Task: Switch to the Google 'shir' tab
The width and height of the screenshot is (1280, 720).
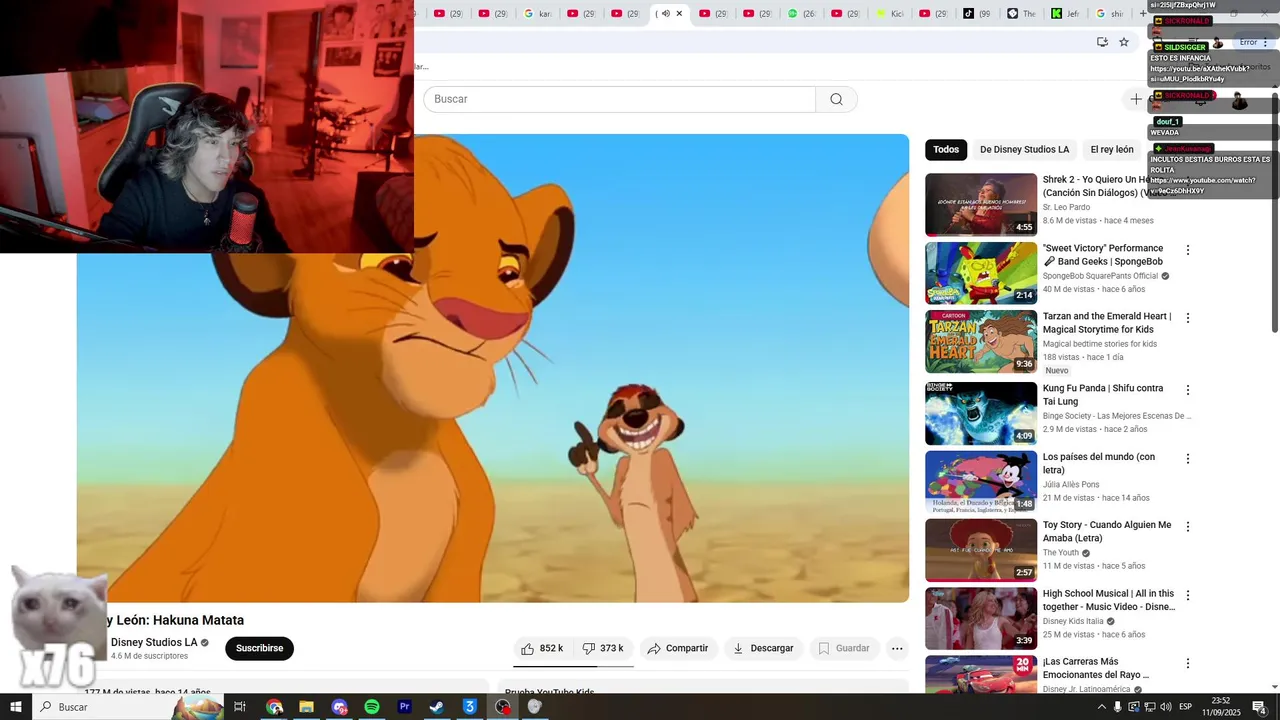Action: pyautogui.click(x=1109, y=13)
